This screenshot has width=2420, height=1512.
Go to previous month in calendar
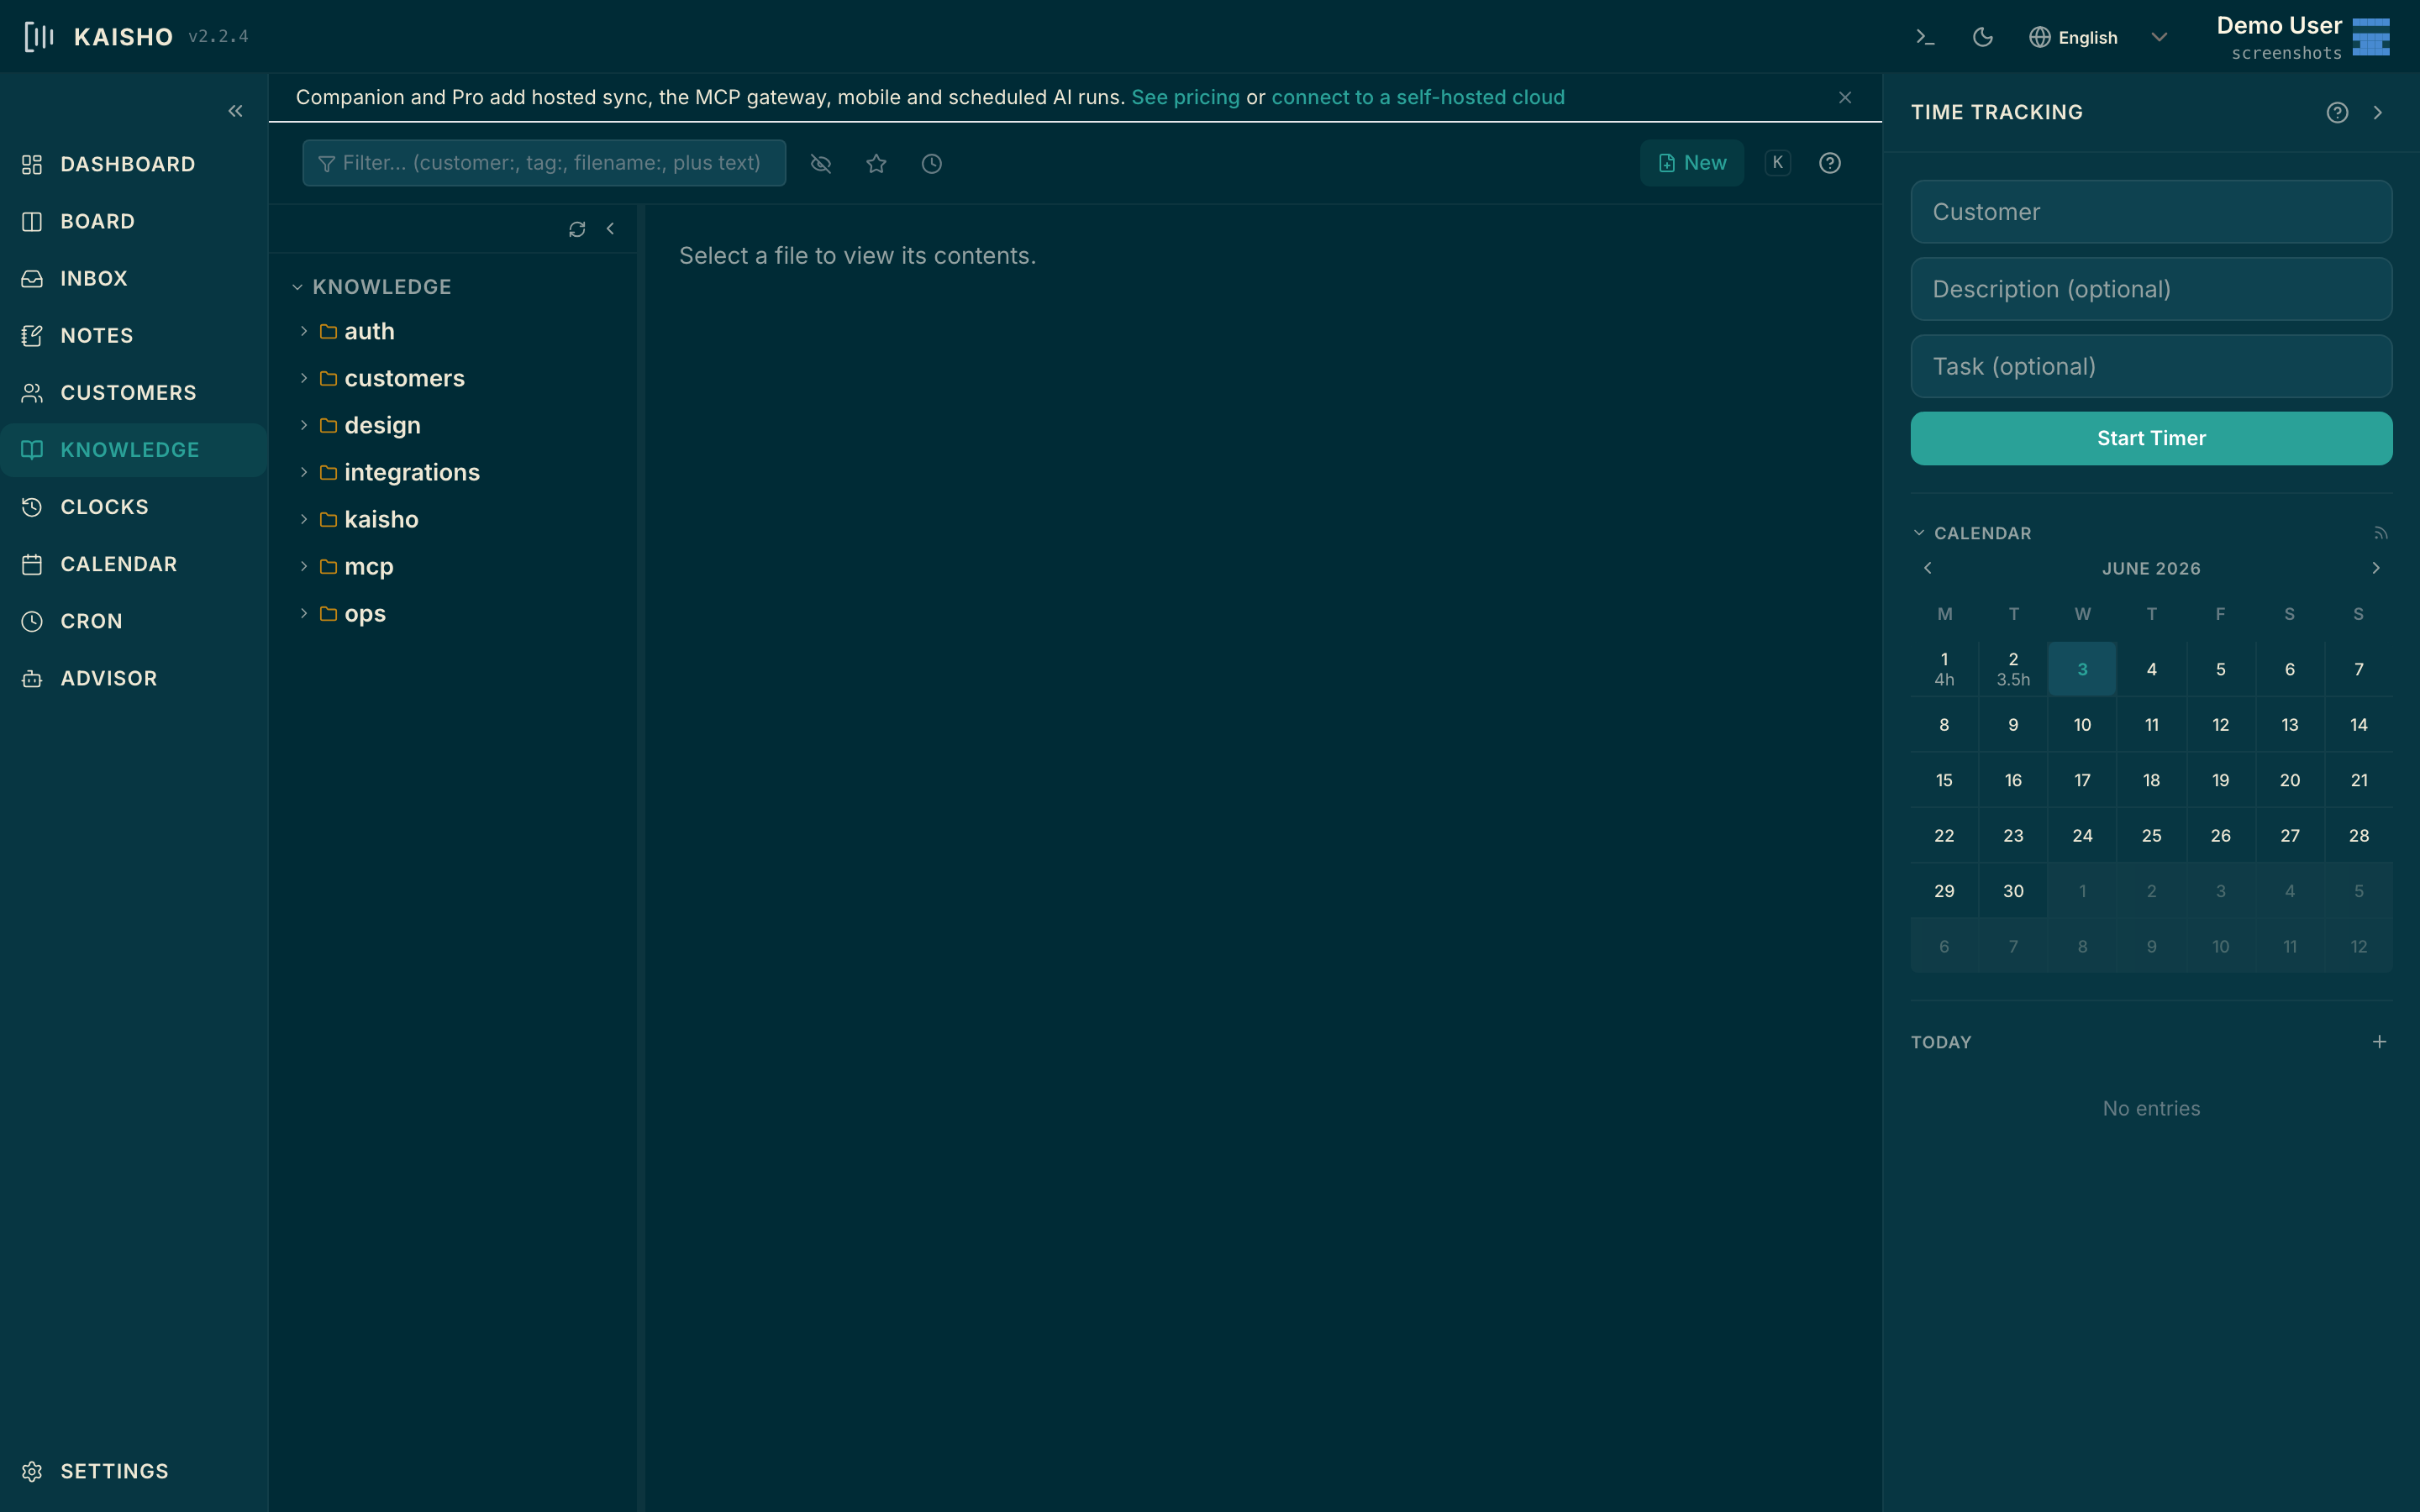point(1927,568)
